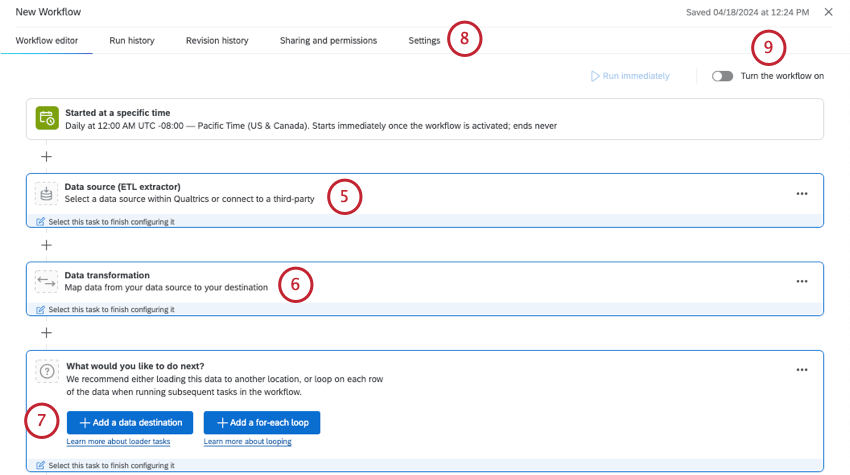Open the Sharing and permissions tab

[328, 41]
